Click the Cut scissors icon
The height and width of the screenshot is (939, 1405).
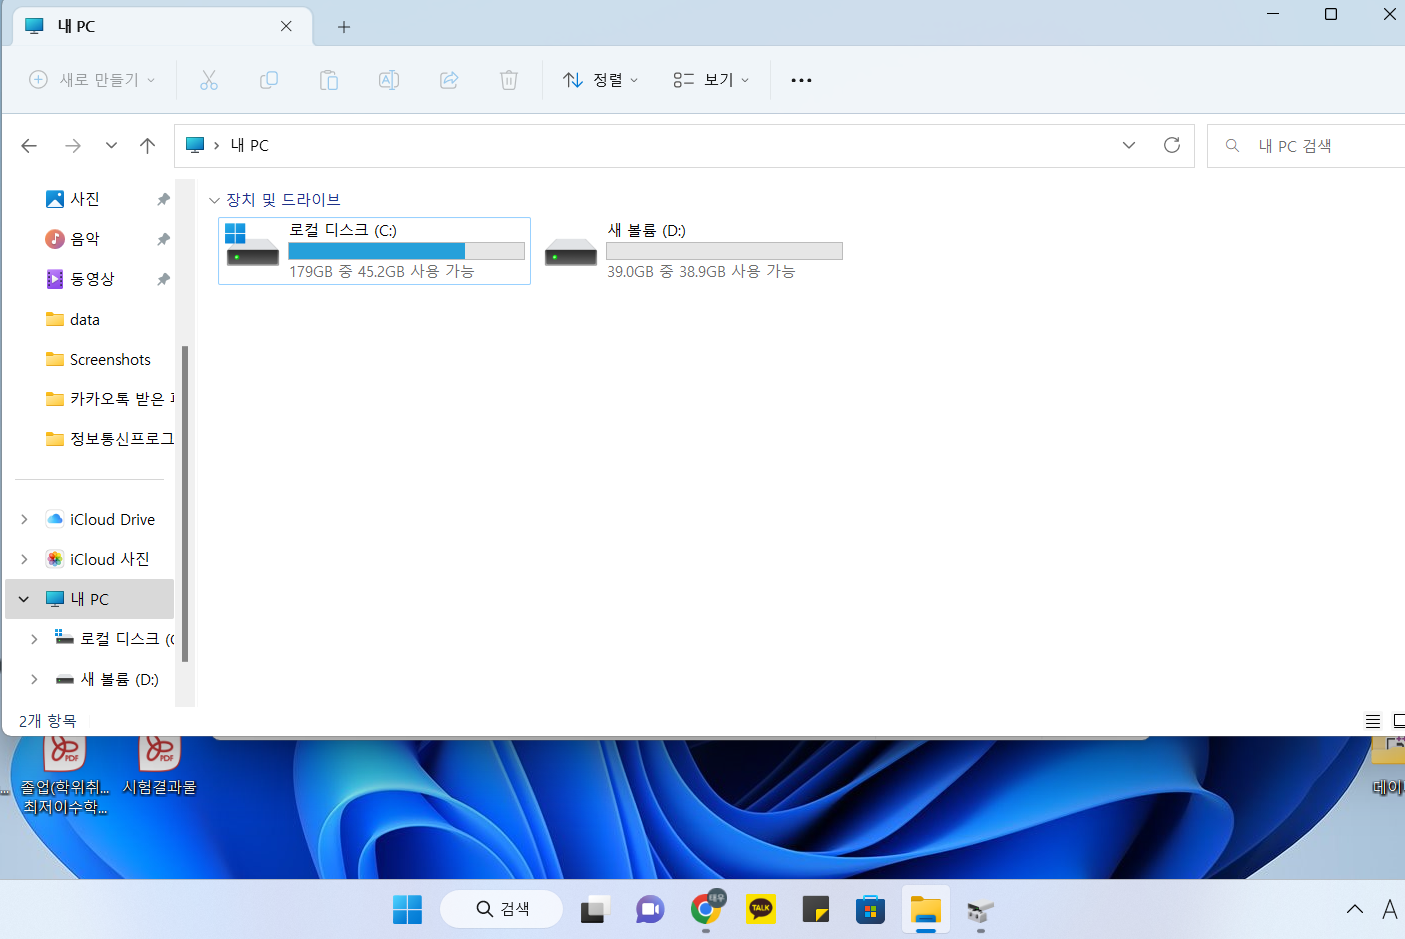(209, 80)
